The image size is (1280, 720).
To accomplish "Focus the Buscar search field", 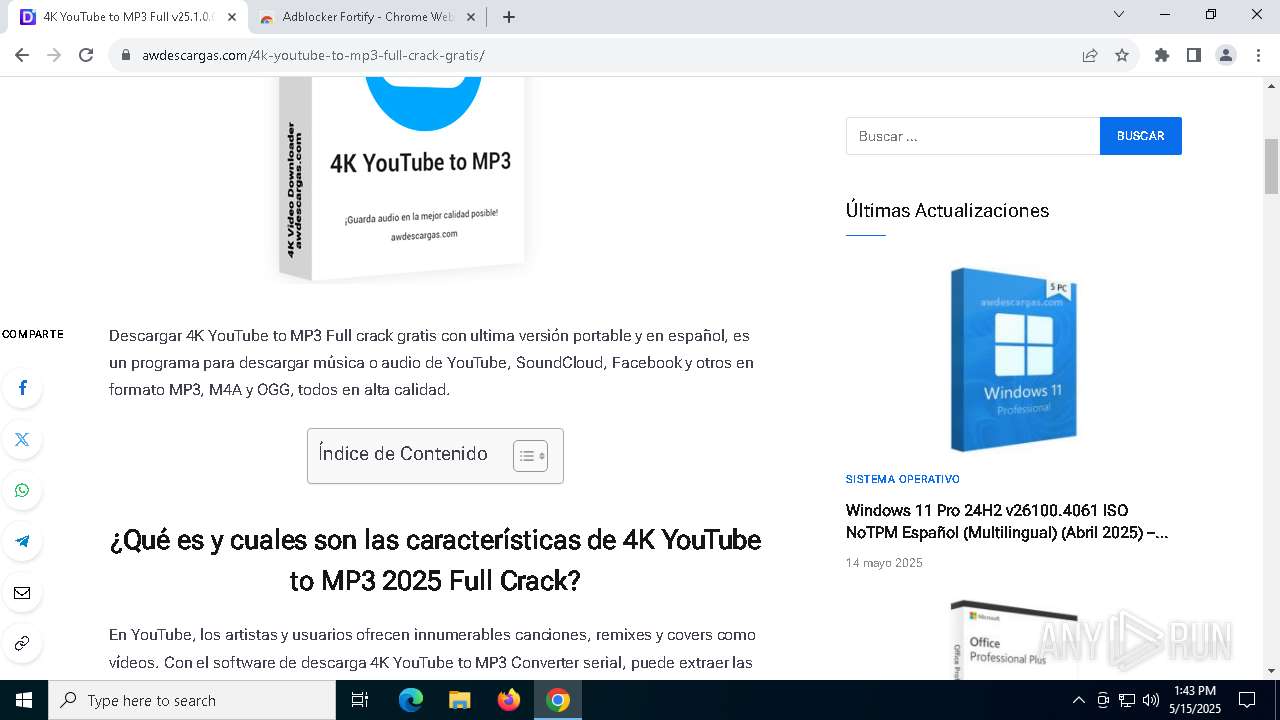I will 973,136.
